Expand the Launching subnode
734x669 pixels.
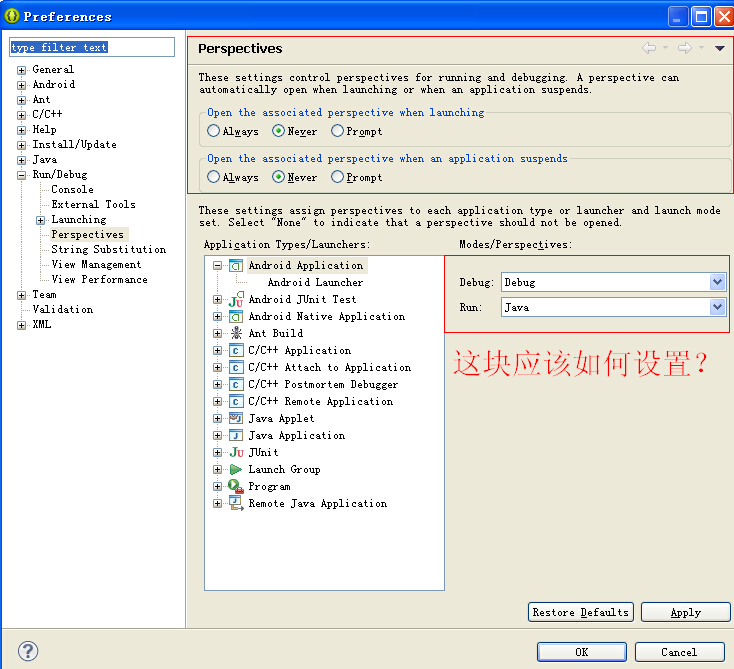tap(41, 220)
